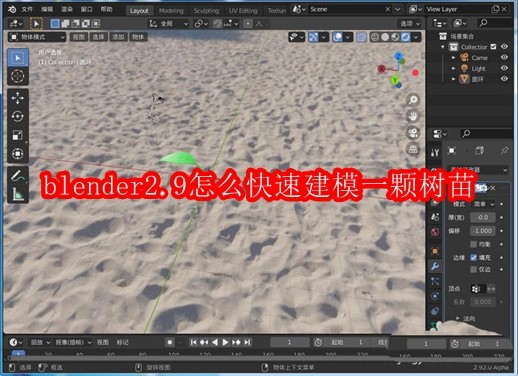Switch to rendered shading mode
Viewport: 518px width, 376px height.
[x=405, y=37]
